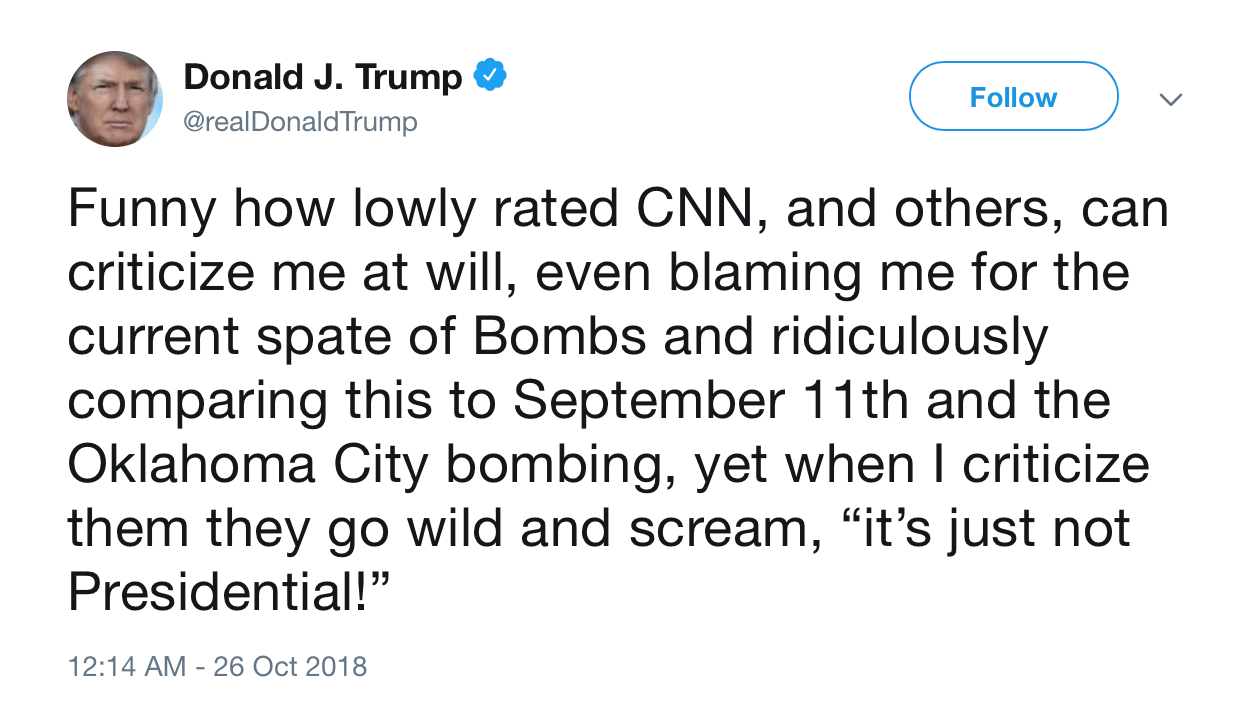Viewport: 1252px width, 706px height.
Task: Click the "26 Oct 2018" tweet date
Action: (290, 666)
